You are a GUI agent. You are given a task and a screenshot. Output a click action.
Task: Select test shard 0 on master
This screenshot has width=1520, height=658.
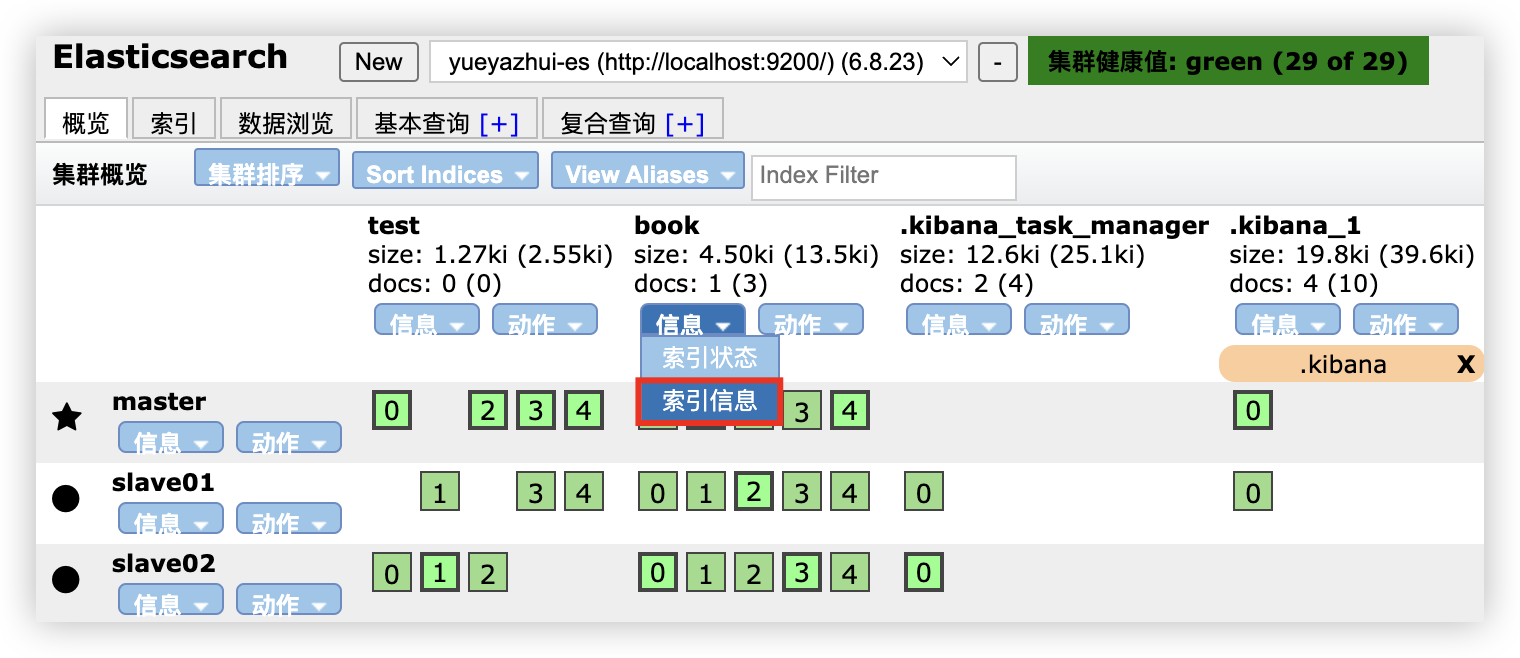(x=392, y=411)
